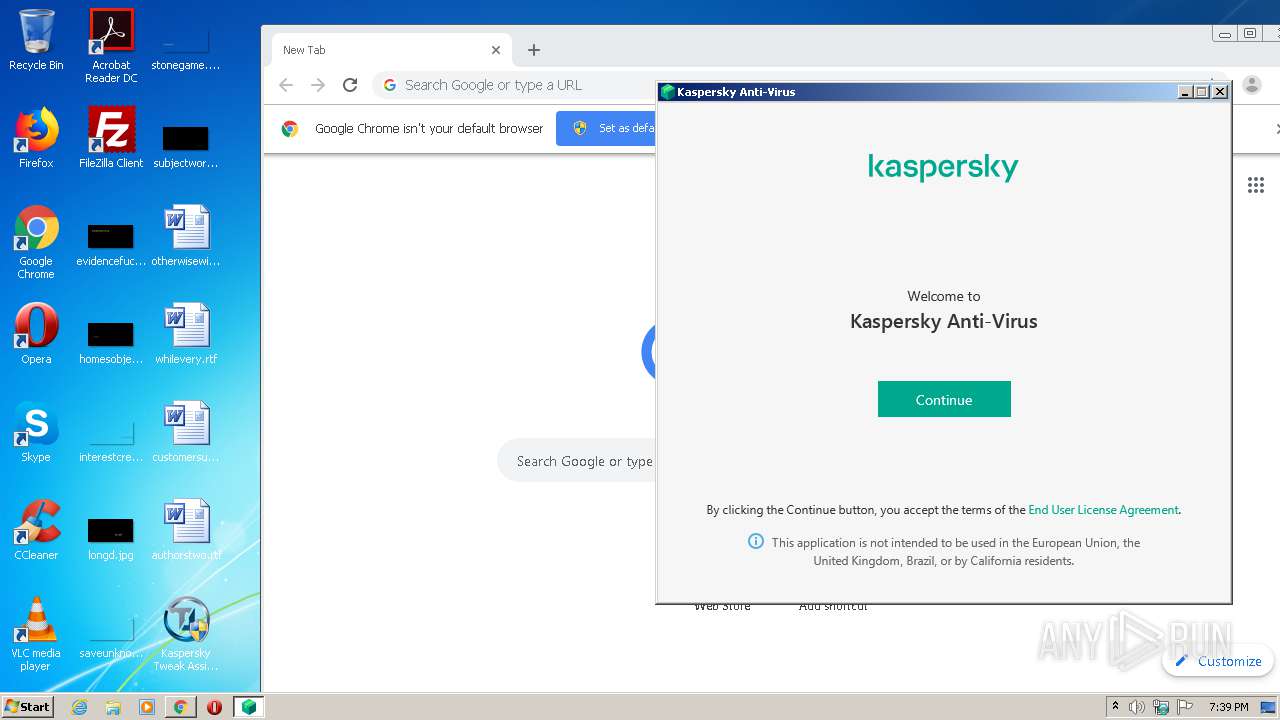Click the Google search box on New Tab

pyautogui.click(x=577, y=461)
